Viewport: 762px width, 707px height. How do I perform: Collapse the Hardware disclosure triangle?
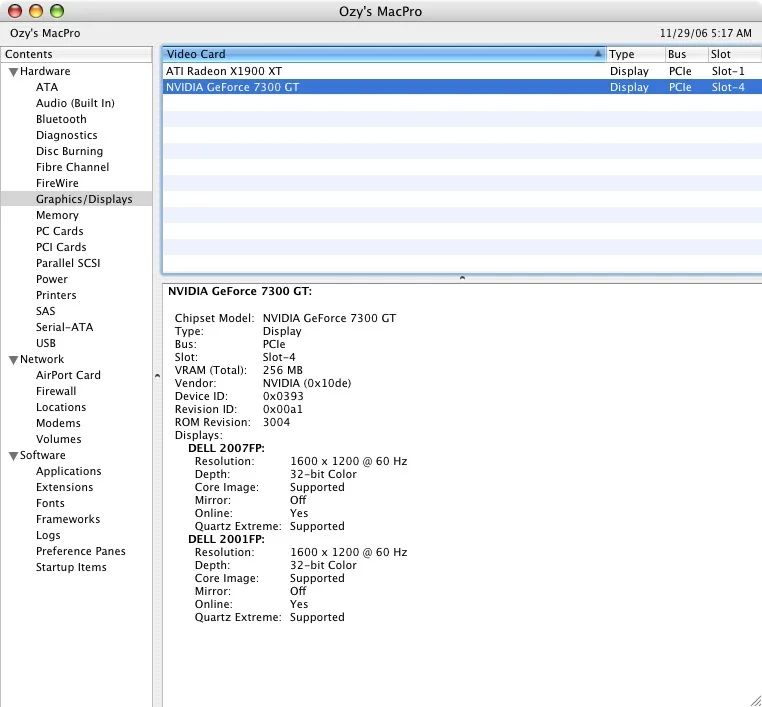13,72
